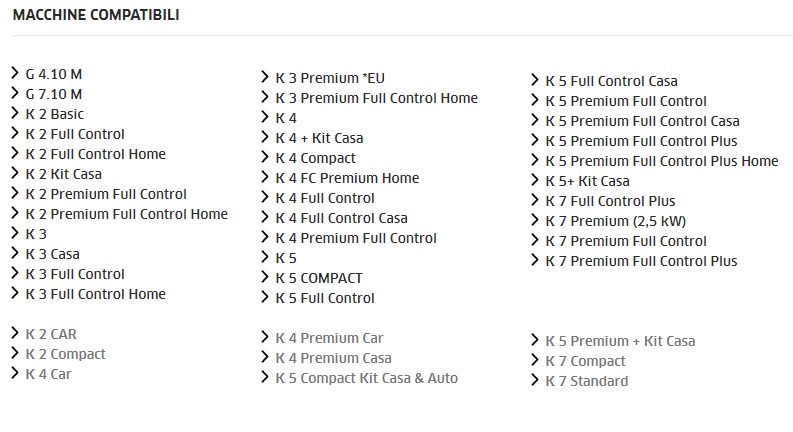Select K 5 Premium Full Control Plus Home
The height and width of the screenshot is (432, 793).
click(x=662, y=161)
